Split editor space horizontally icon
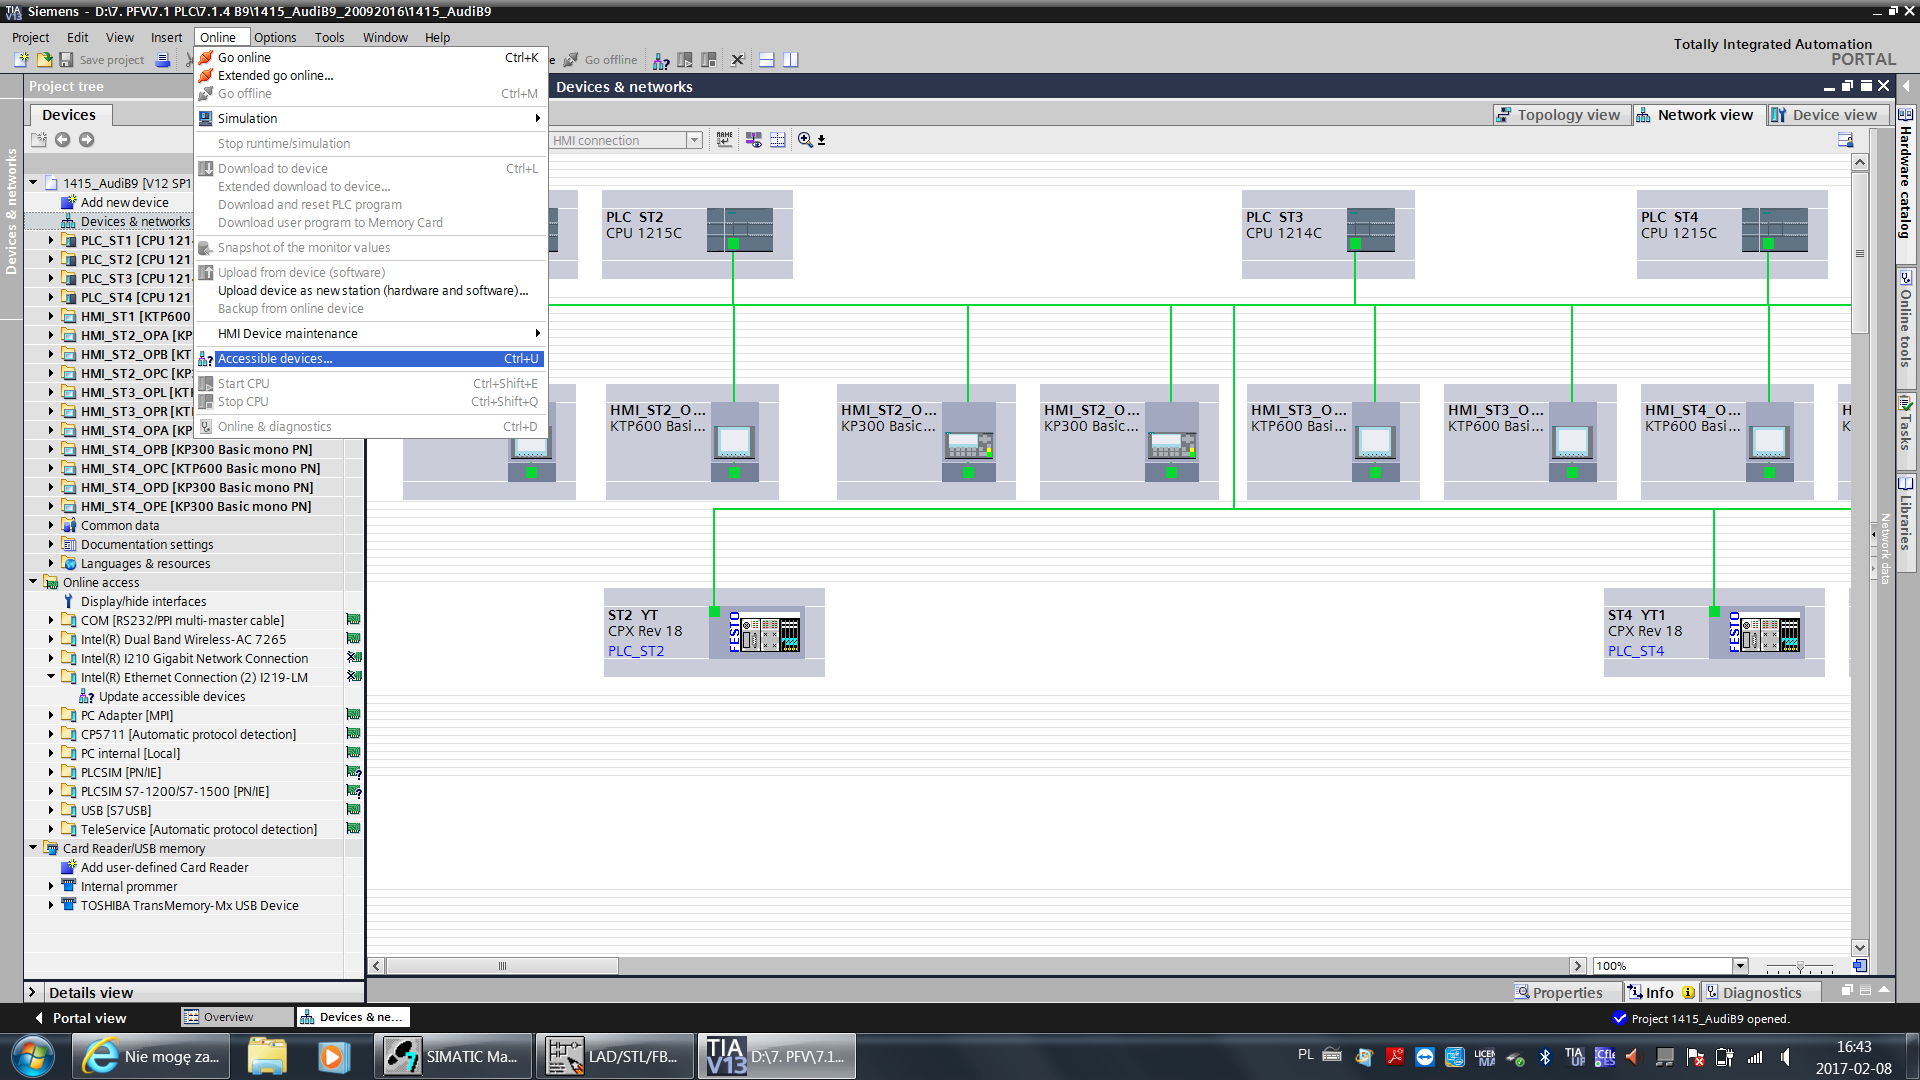 pyautogui.click(x=767, y=60)
